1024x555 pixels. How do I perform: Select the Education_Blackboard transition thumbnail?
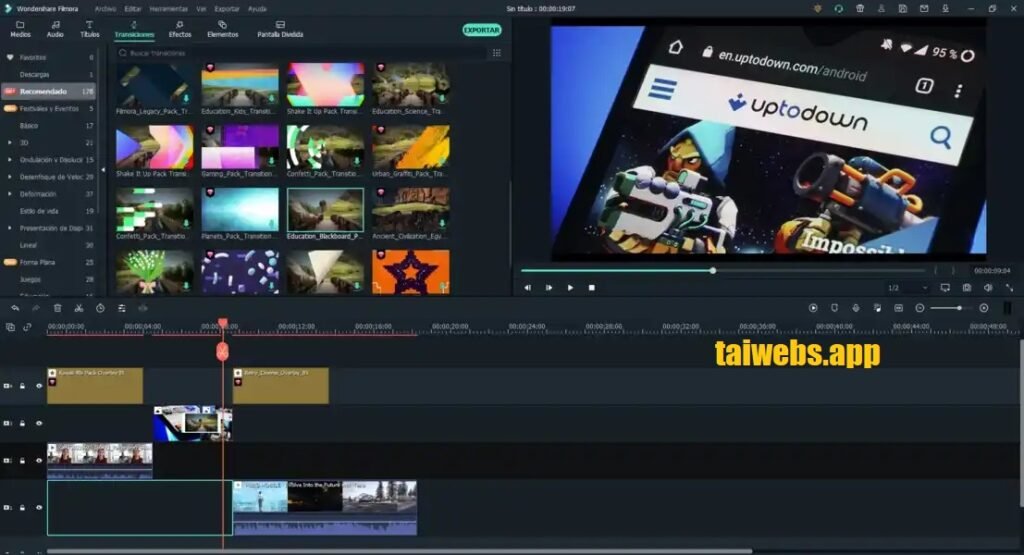[325, 210]
